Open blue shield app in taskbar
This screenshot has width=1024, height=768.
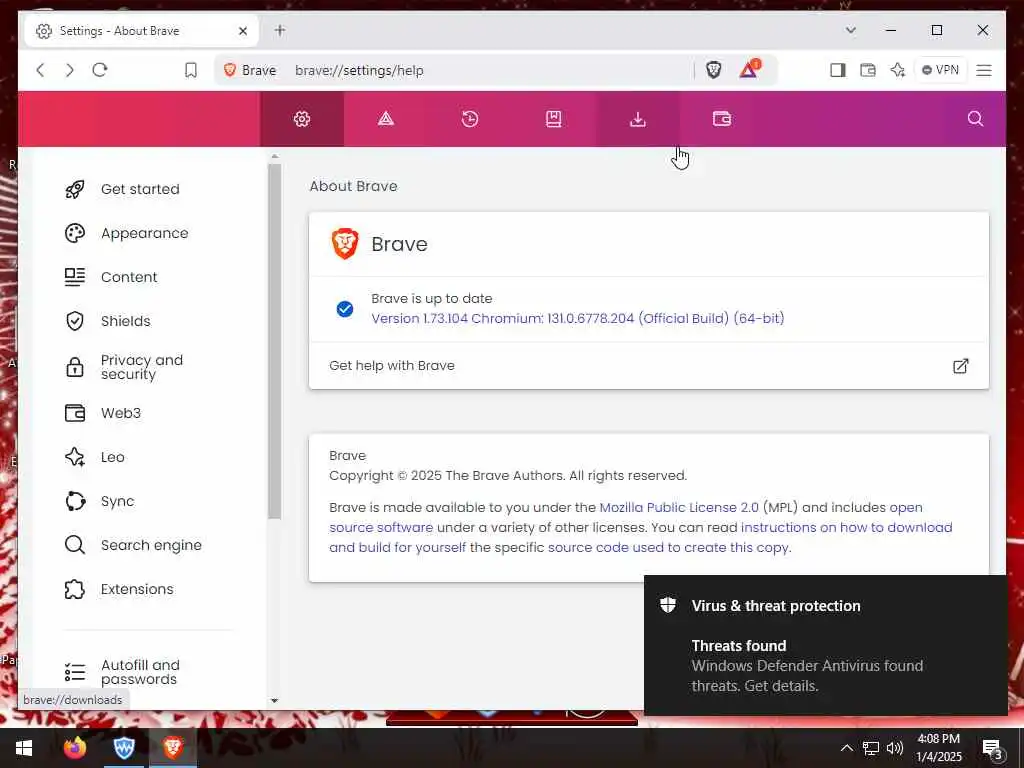pos(123,748)
